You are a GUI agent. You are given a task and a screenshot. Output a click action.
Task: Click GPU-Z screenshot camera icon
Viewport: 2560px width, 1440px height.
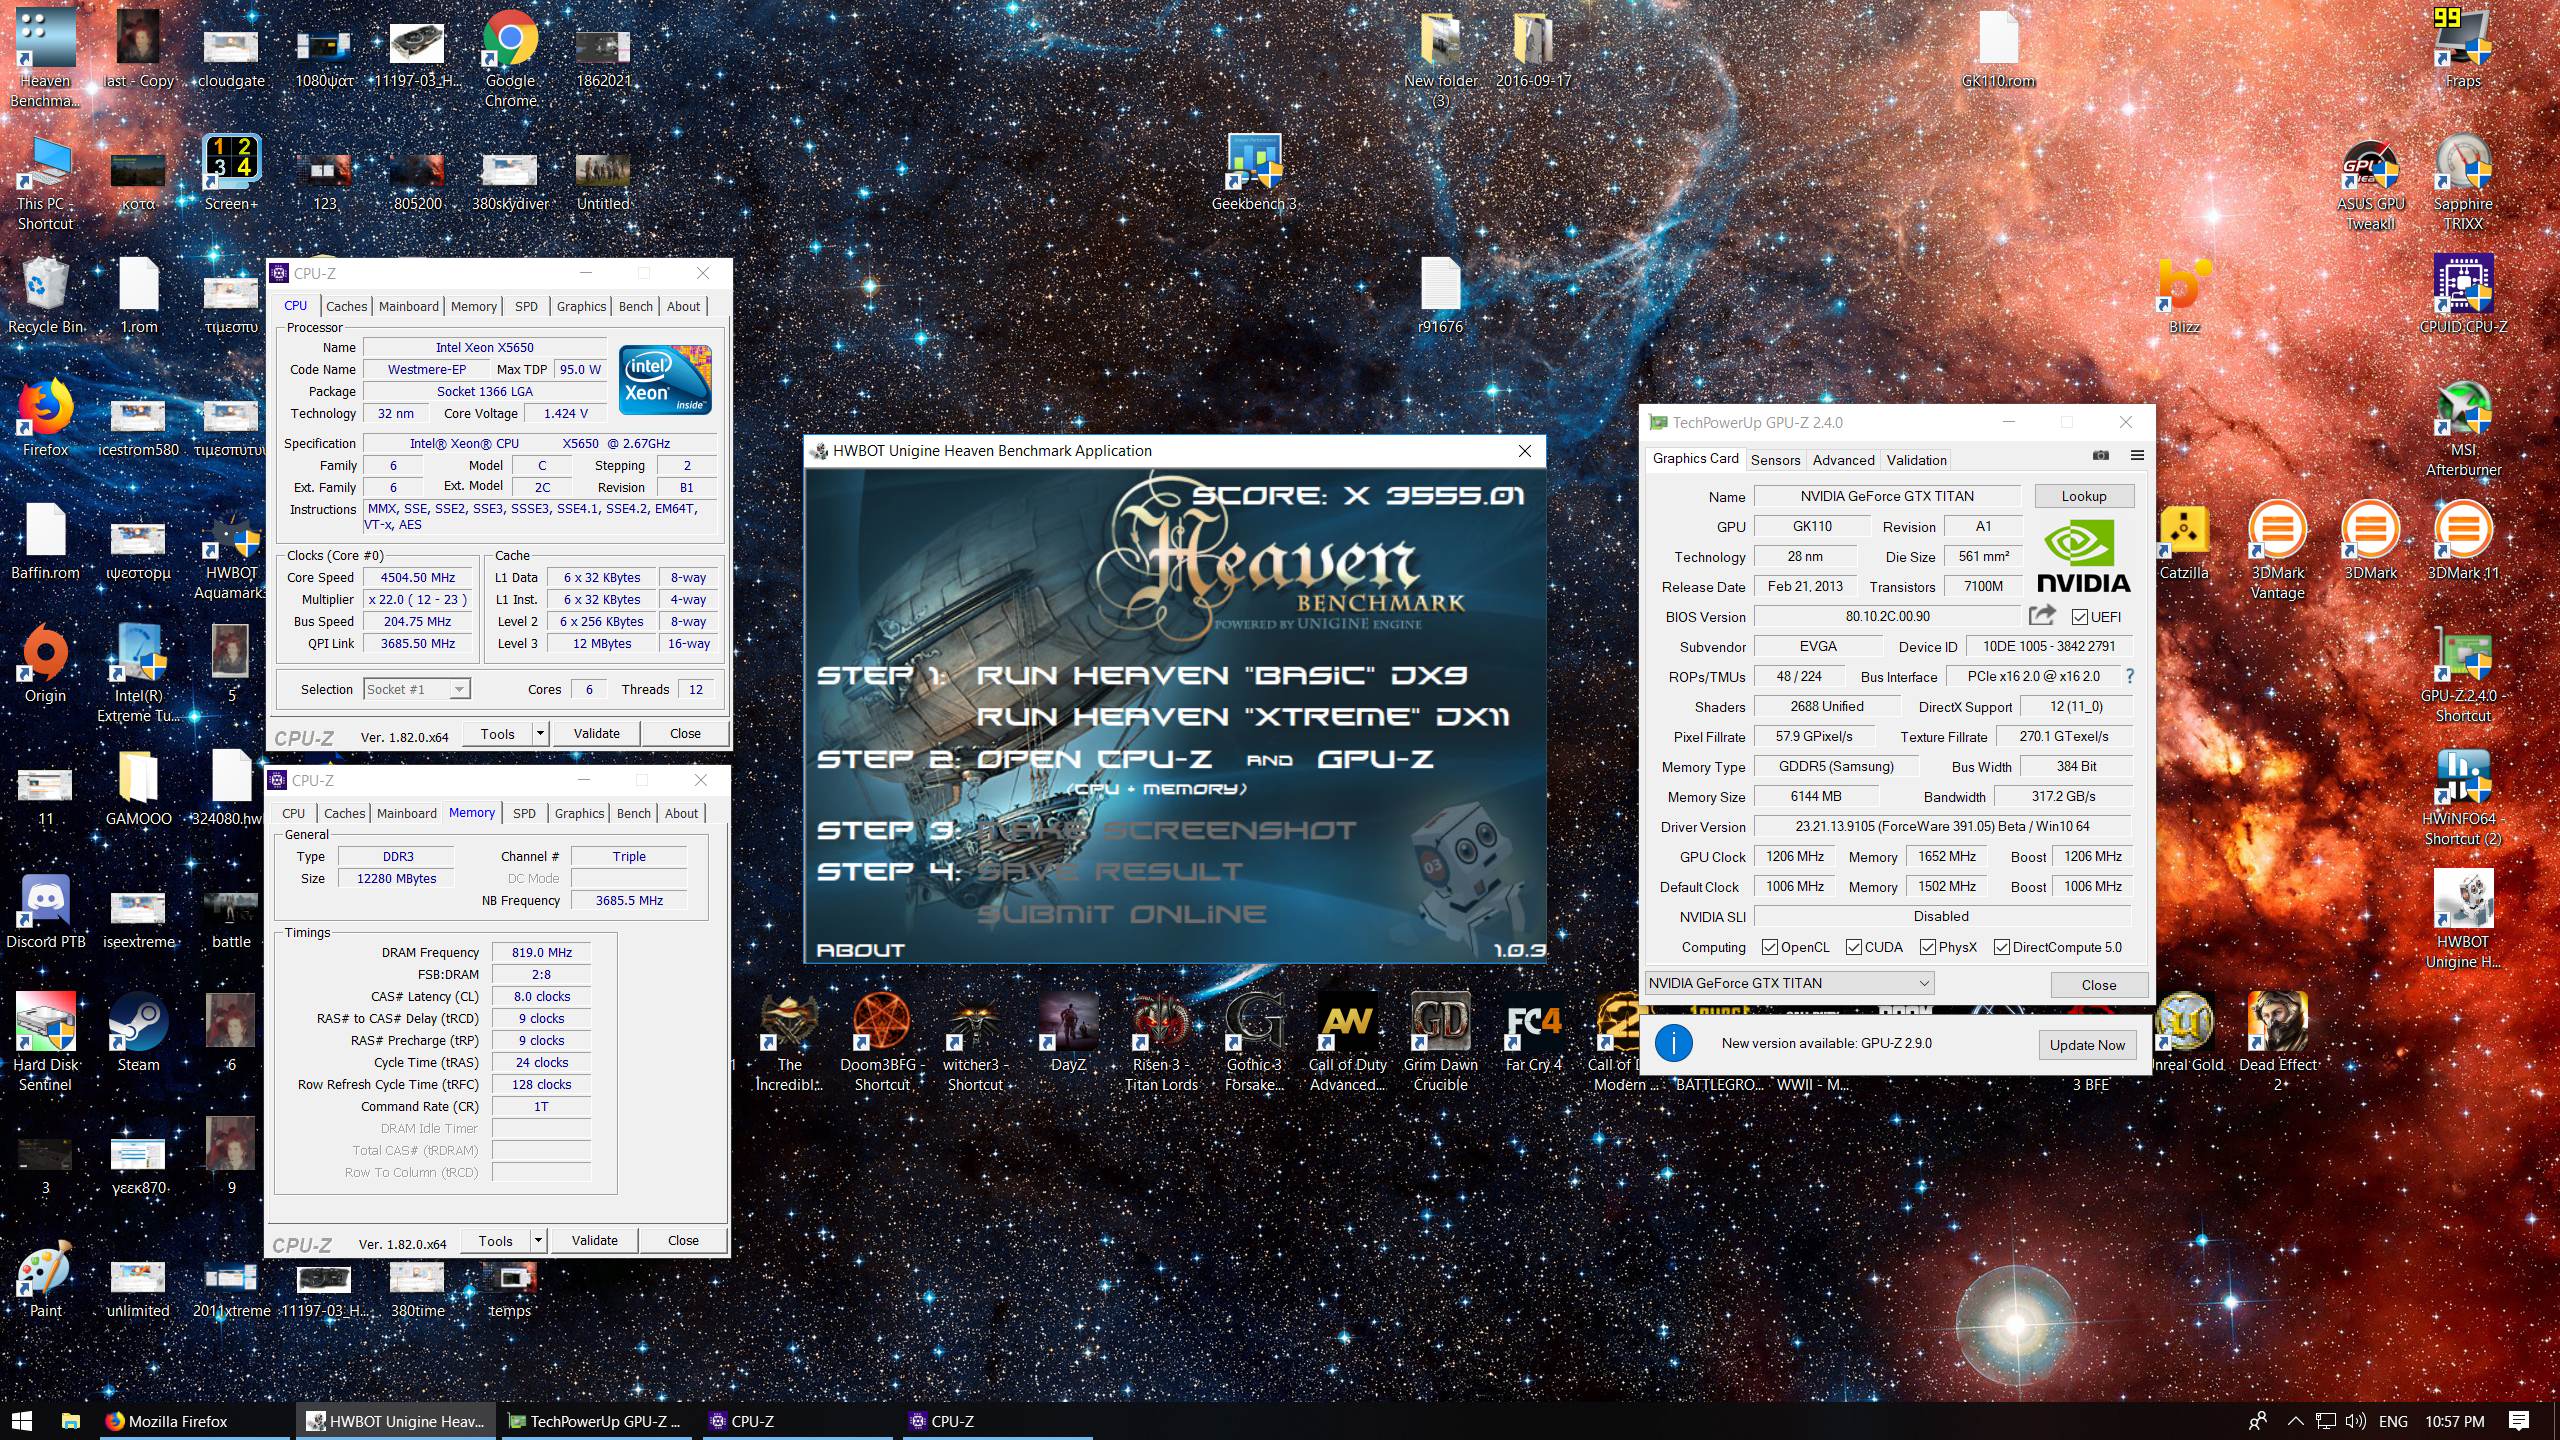pyautogui.click(x=2100, y=456)
